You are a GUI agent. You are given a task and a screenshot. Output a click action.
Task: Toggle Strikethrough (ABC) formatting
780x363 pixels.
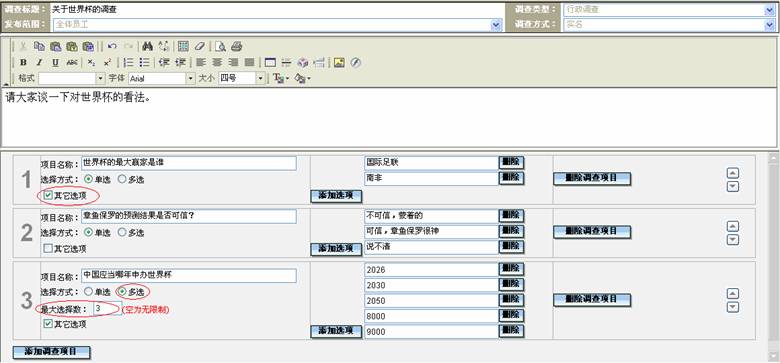(x=72, y=63)
